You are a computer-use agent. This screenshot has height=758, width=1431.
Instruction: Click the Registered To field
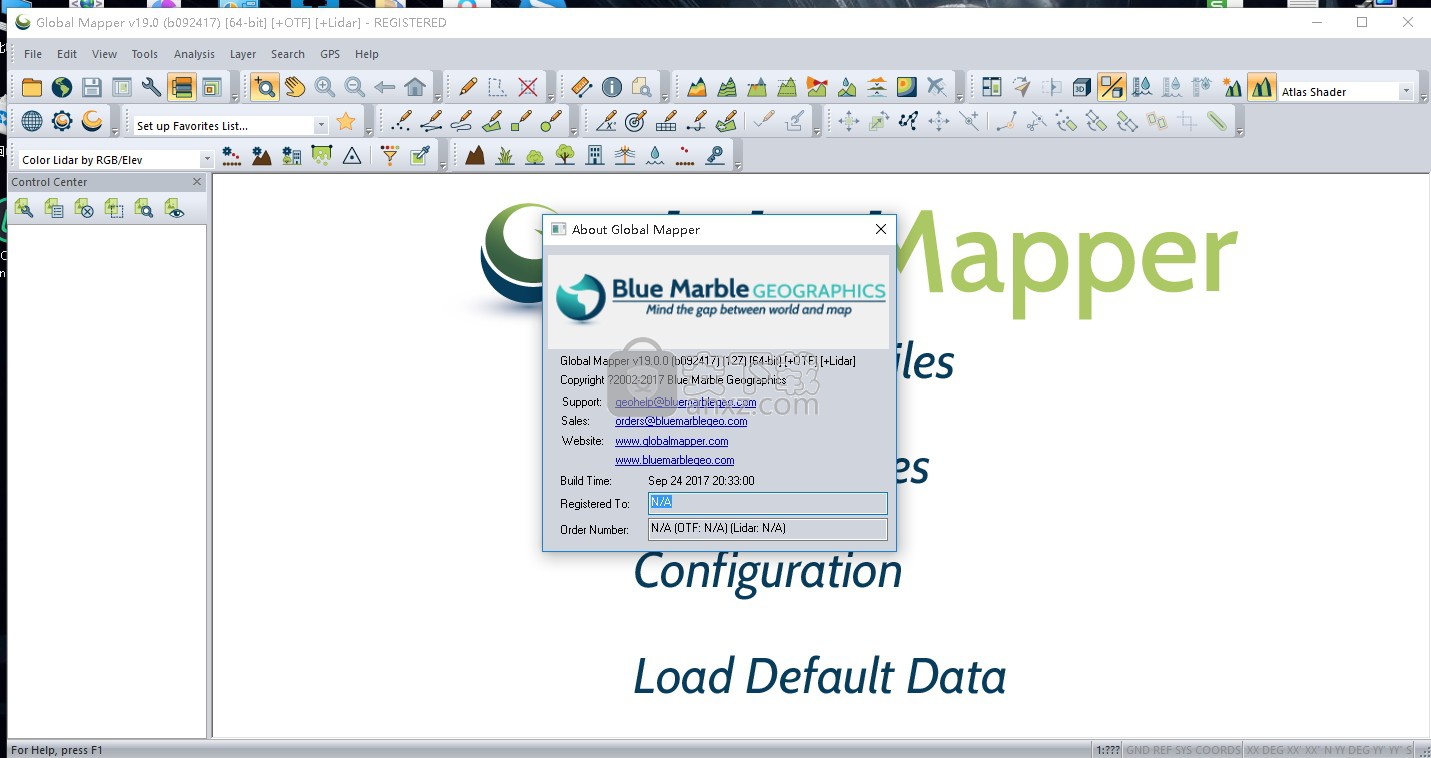767,503
